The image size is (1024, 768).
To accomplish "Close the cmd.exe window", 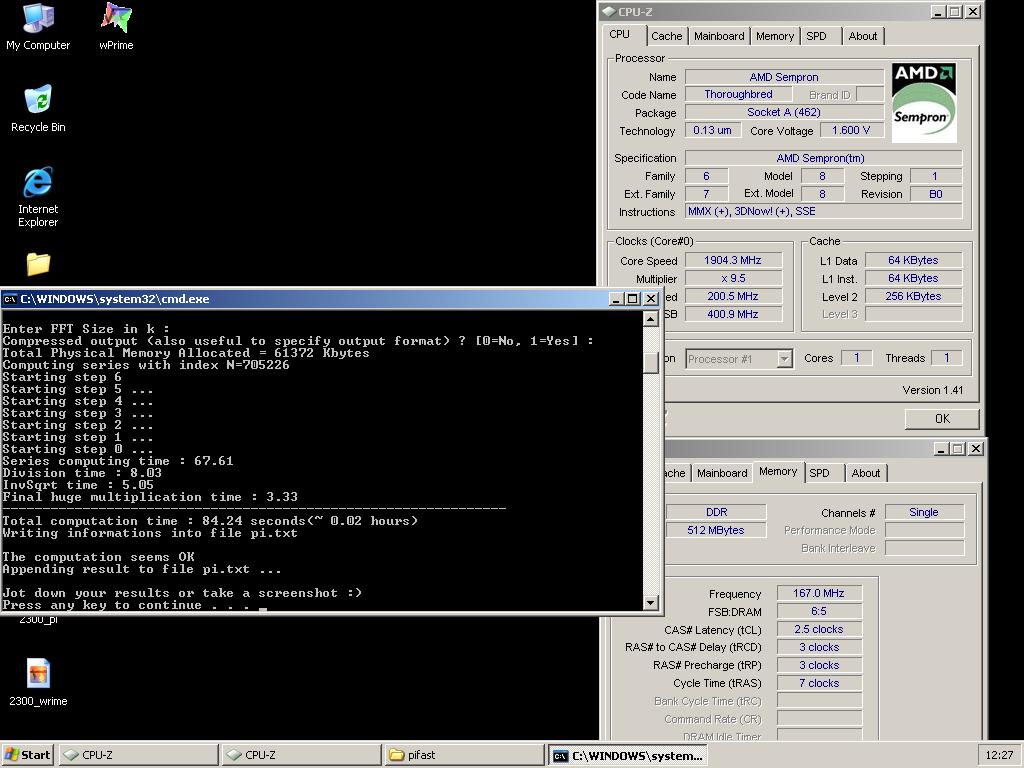I will click(x=650, y=298).
